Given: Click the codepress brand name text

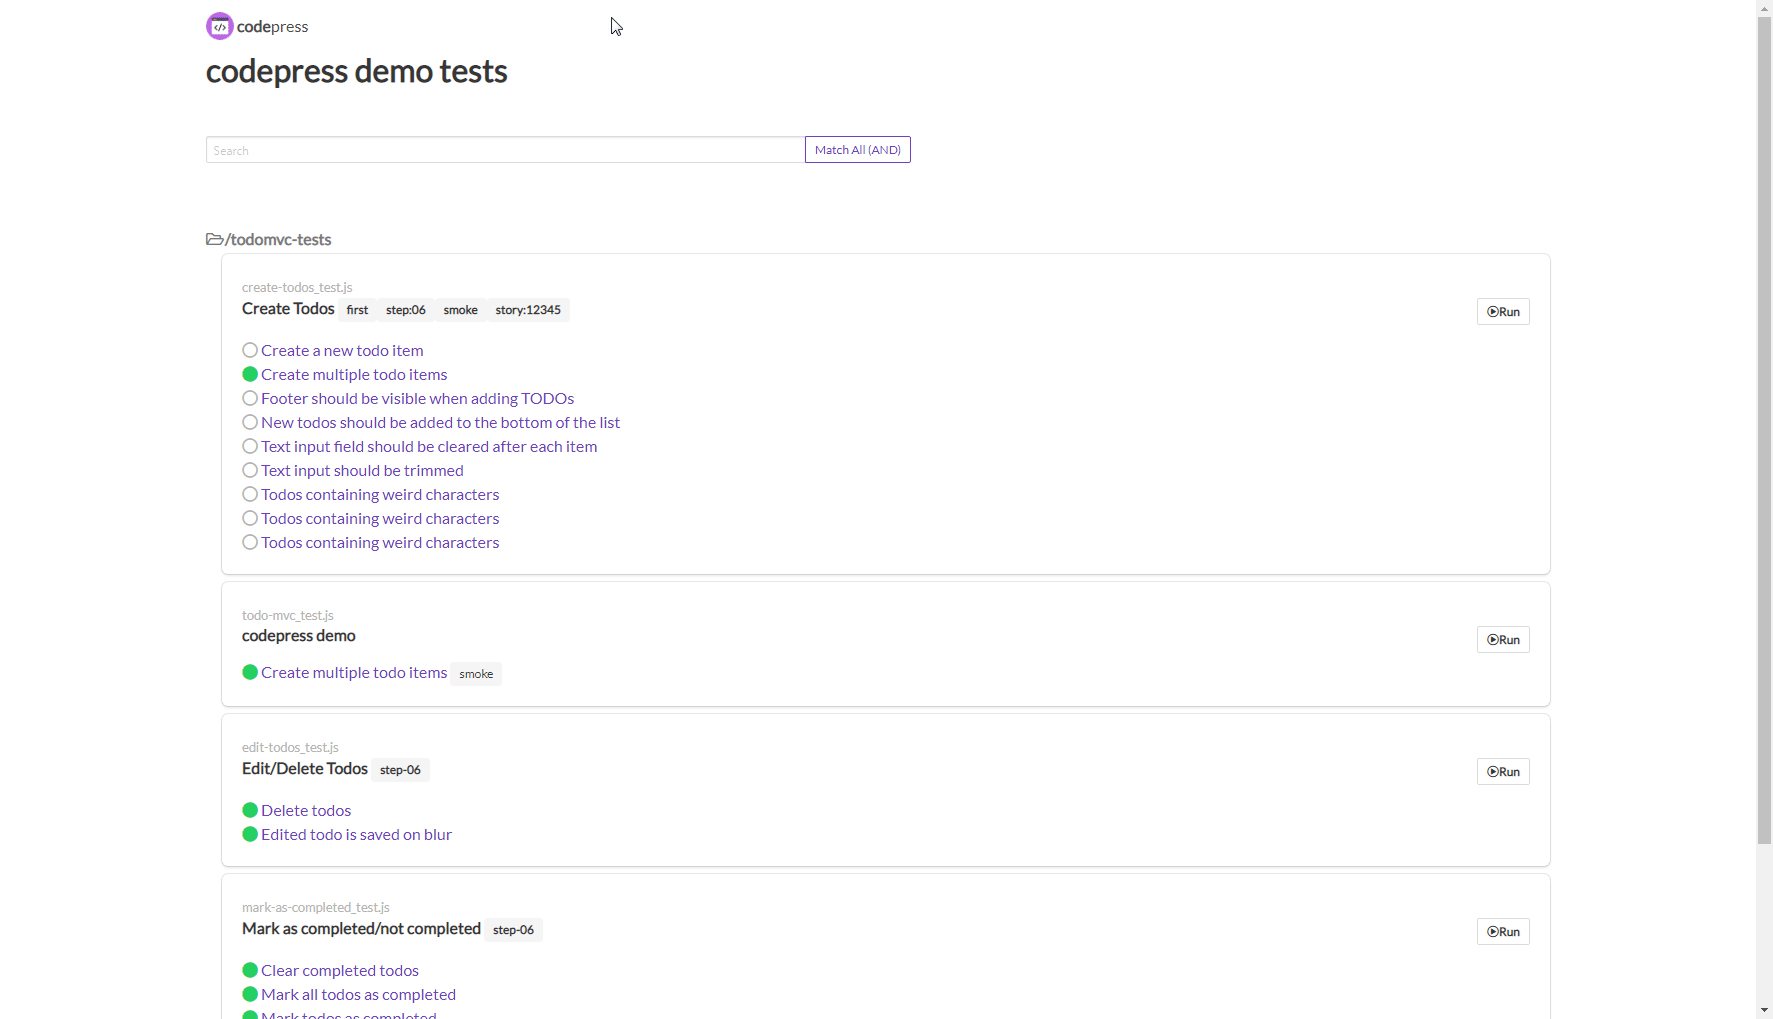Looking at the screenshot, I should pos(272,27).
